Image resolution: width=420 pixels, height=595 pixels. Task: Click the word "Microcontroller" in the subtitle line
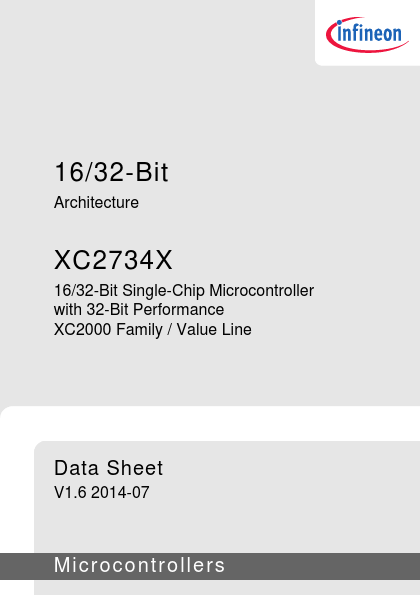tap(261, 291)
